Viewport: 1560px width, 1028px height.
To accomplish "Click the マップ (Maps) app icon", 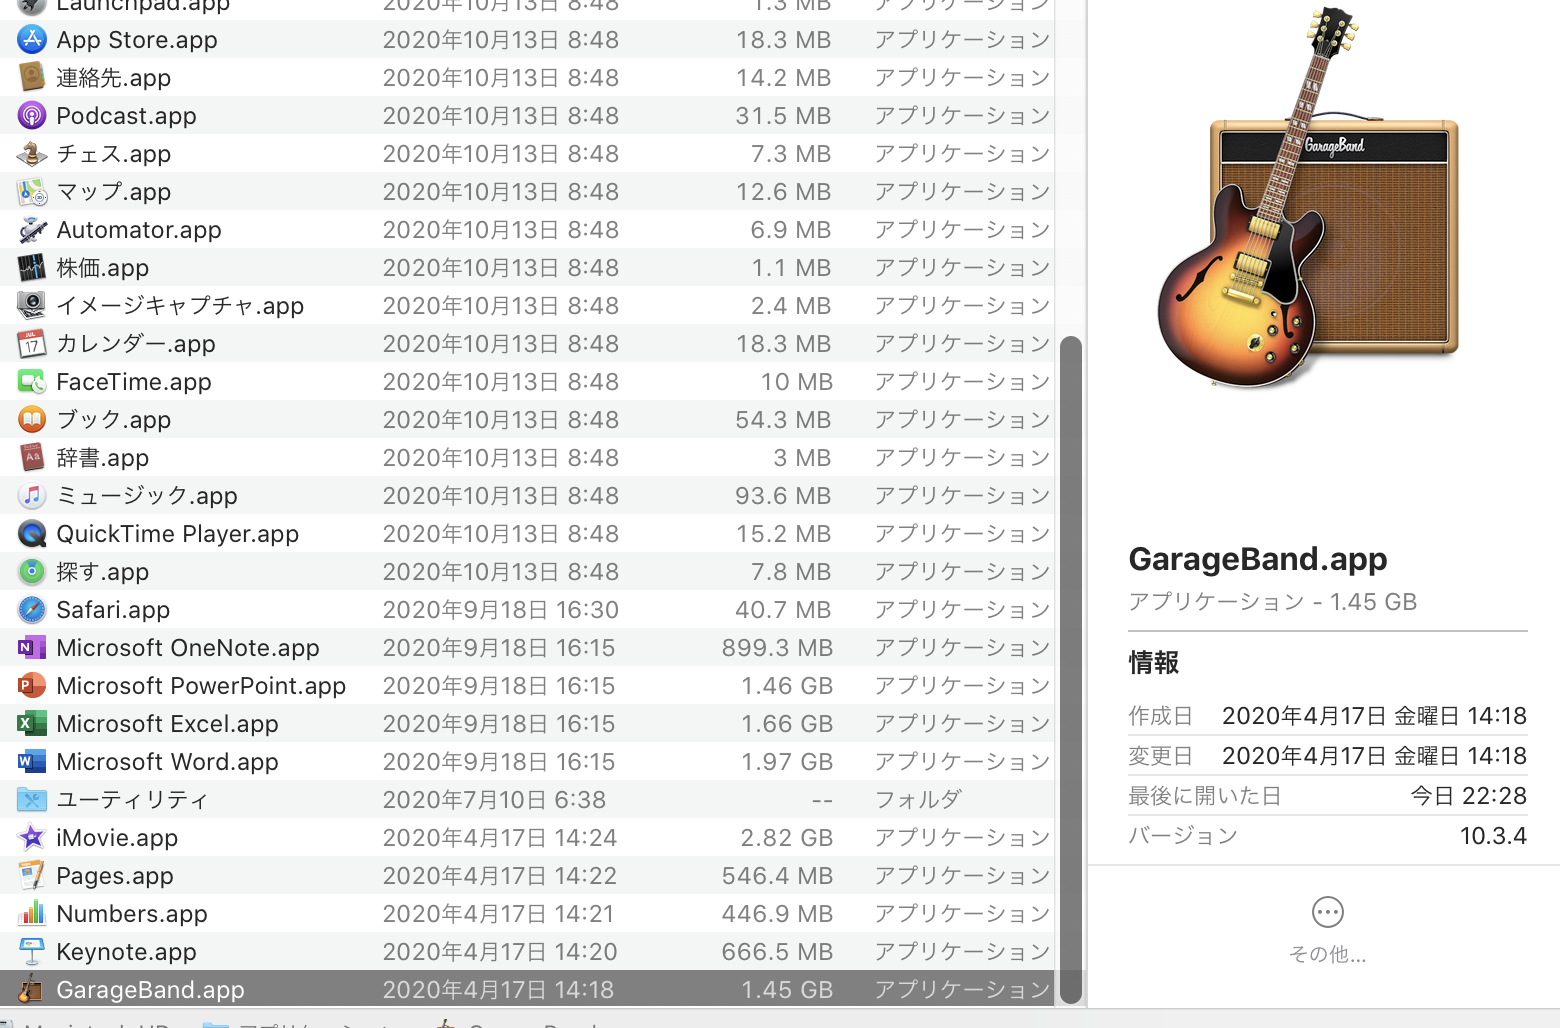I will click(32, 191).
